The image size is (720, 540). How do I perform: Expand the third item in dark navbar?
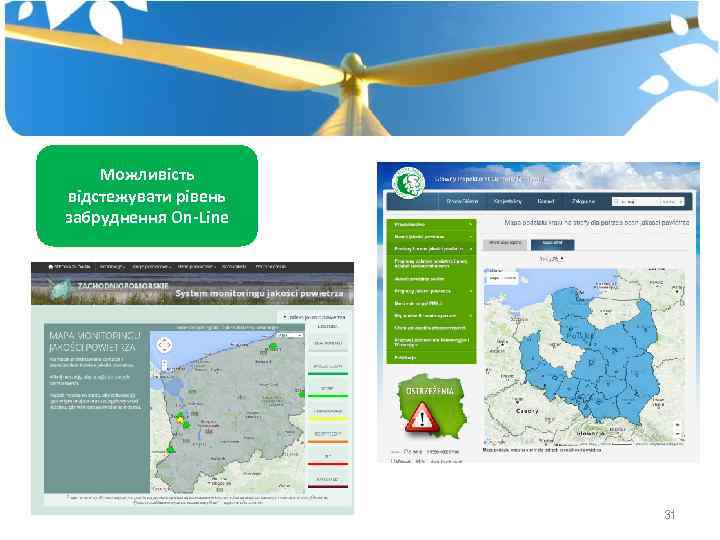click(151, 267)
